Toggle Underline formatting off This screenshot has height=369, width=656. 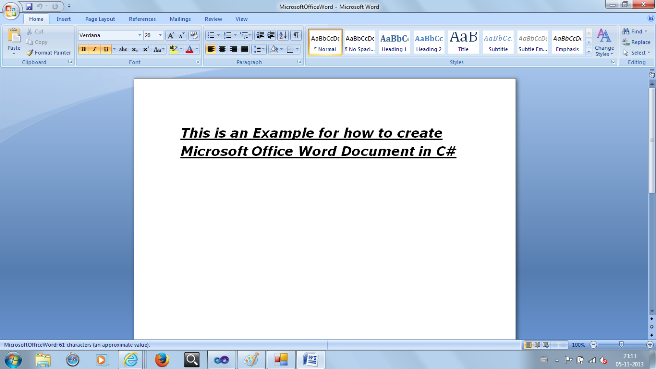(106, 49)
